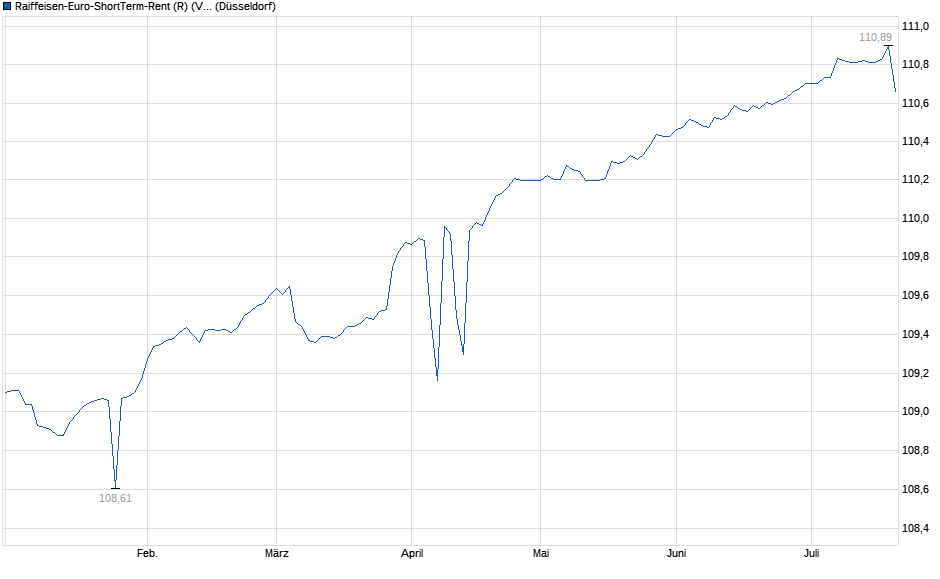Click the 109,8 price axis label
This screenshot has width=940, height=579.
point(915,257)
